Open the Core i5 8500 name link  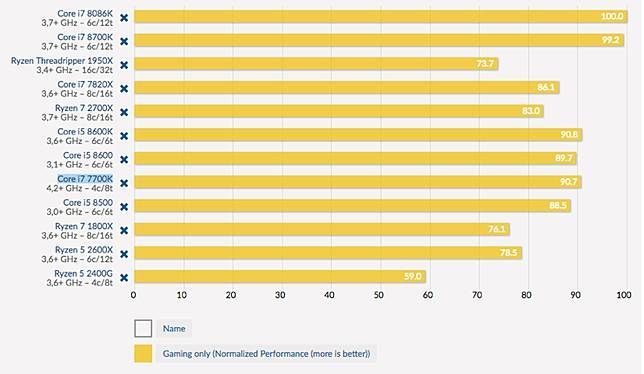(x=88, y=203)
